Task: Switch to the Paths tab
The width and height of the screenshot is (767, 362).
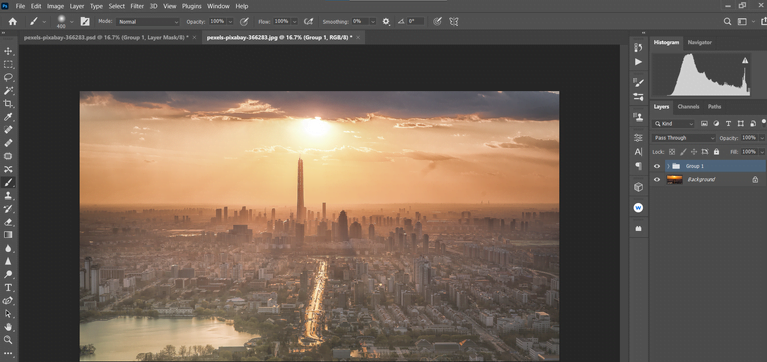Action: 714,107
